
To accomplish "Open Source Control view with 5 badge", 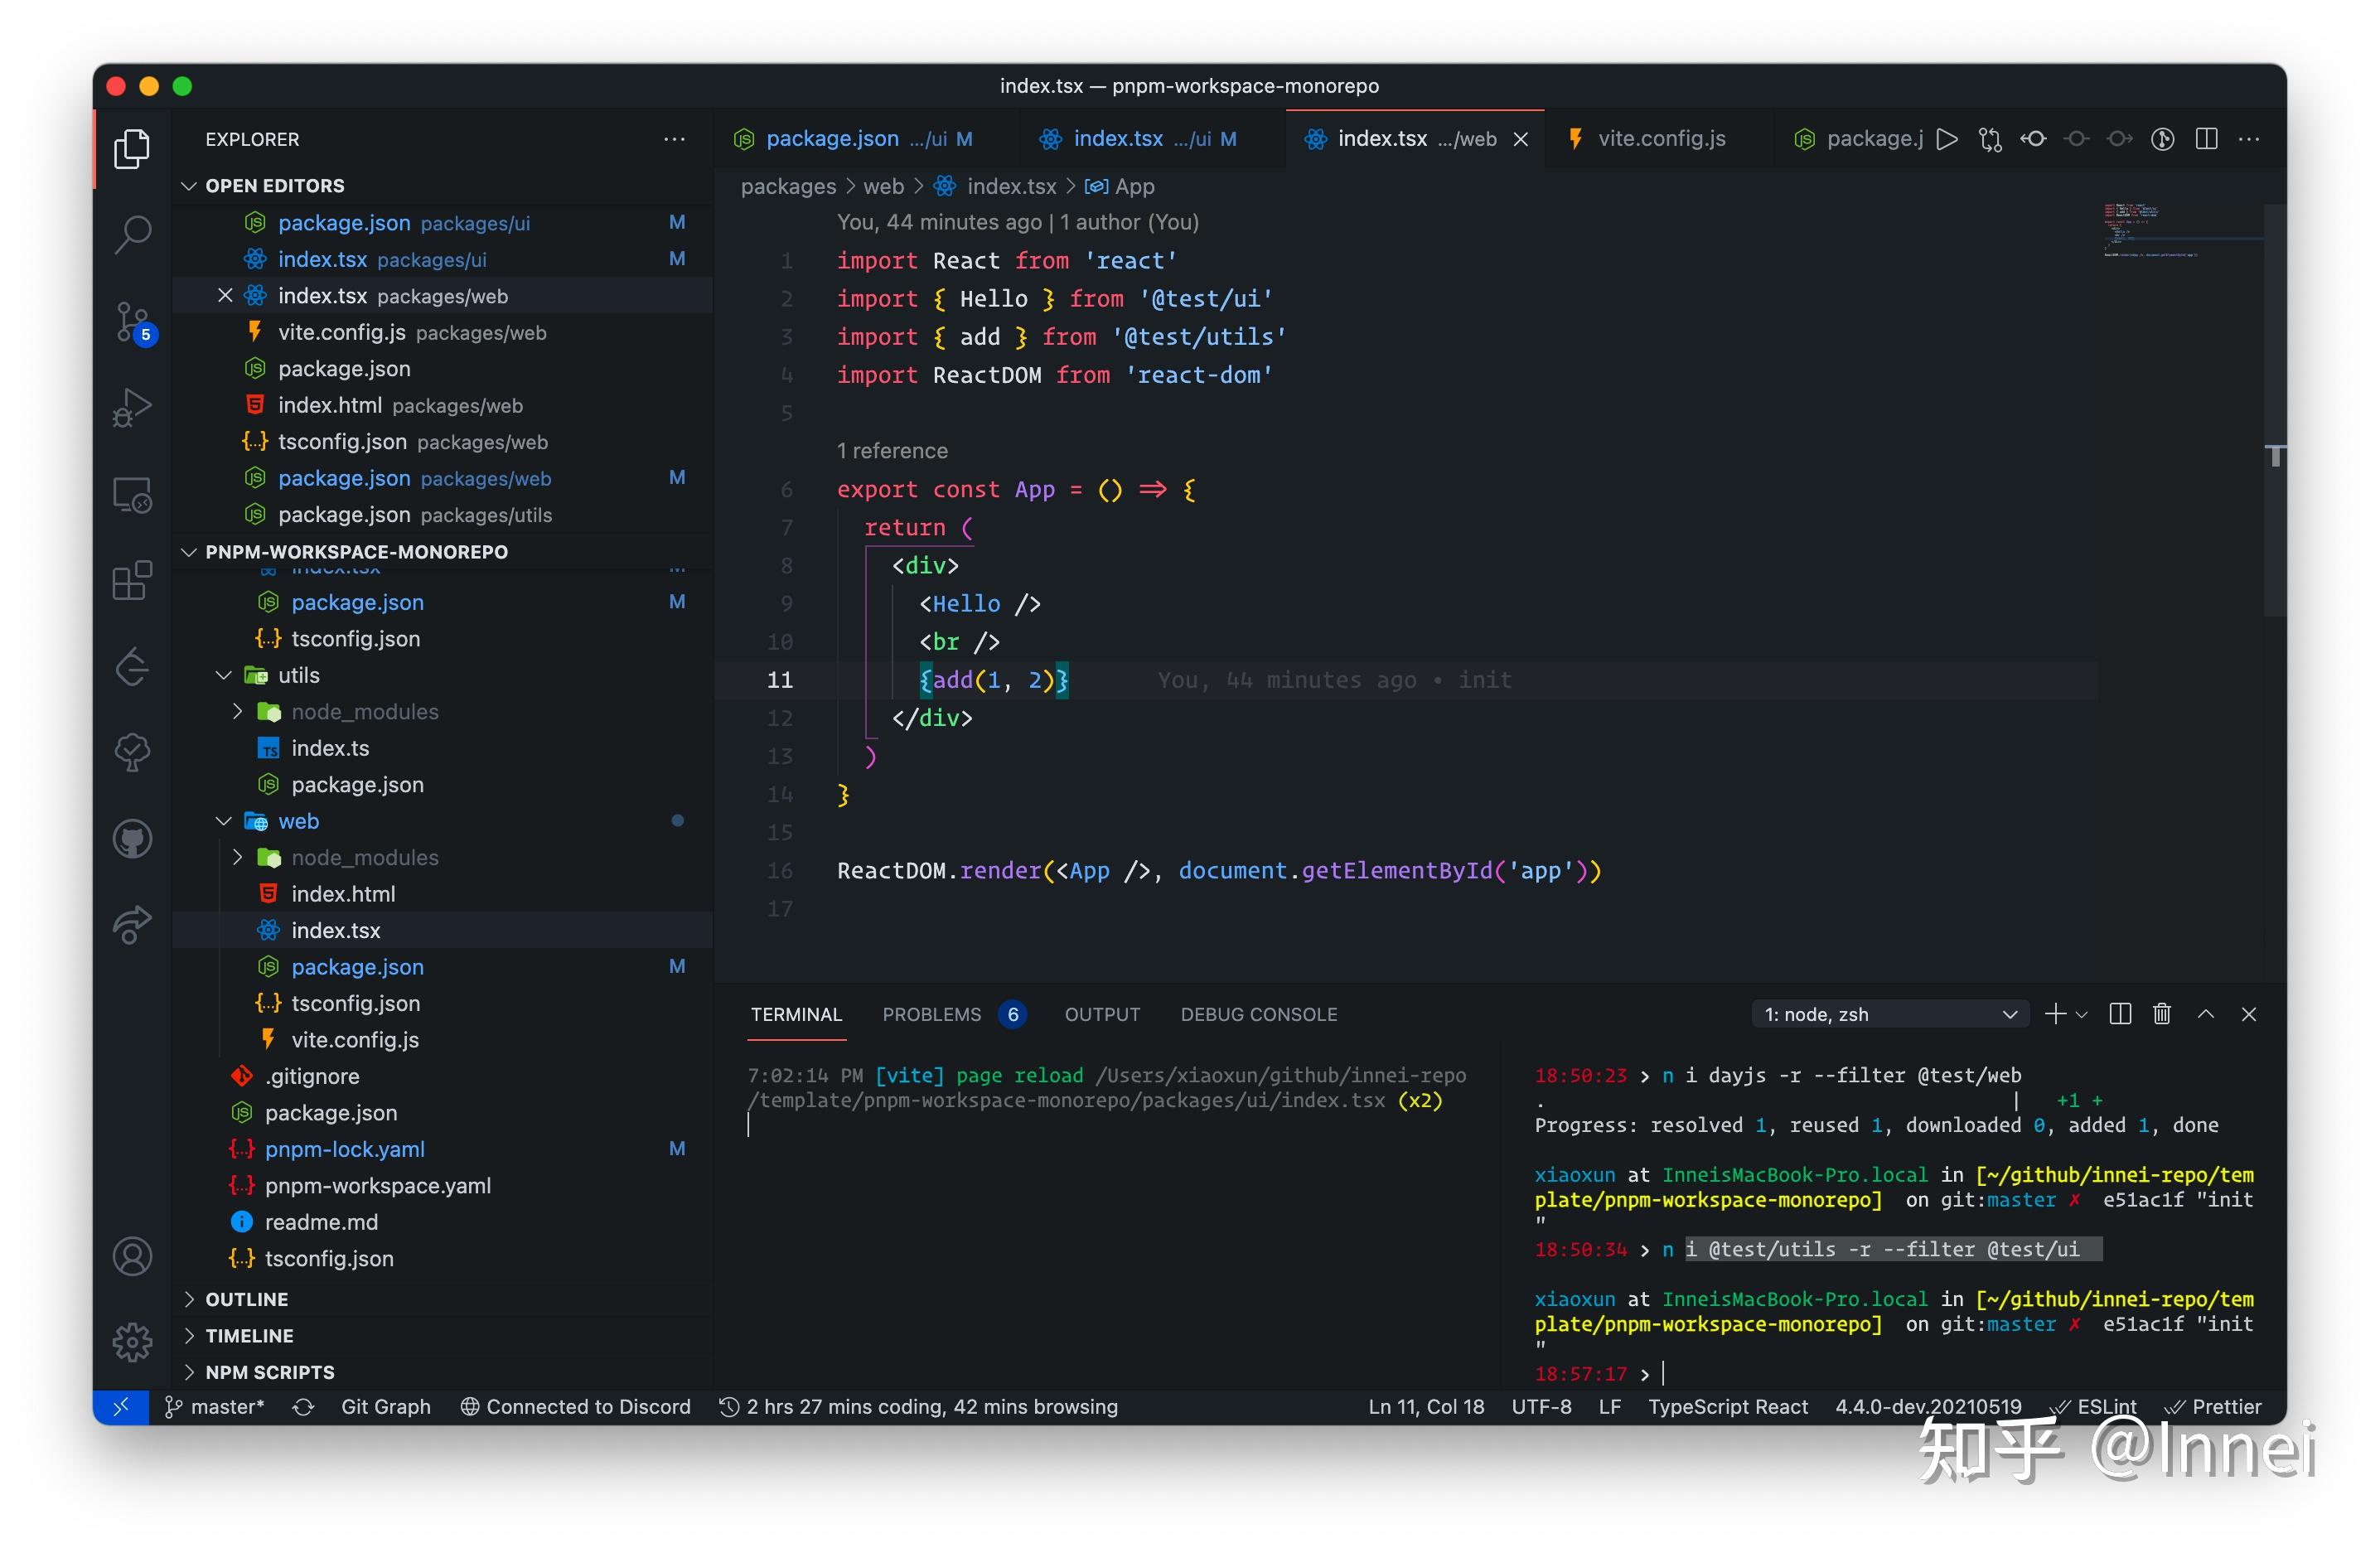I will [x=132, y=321].
